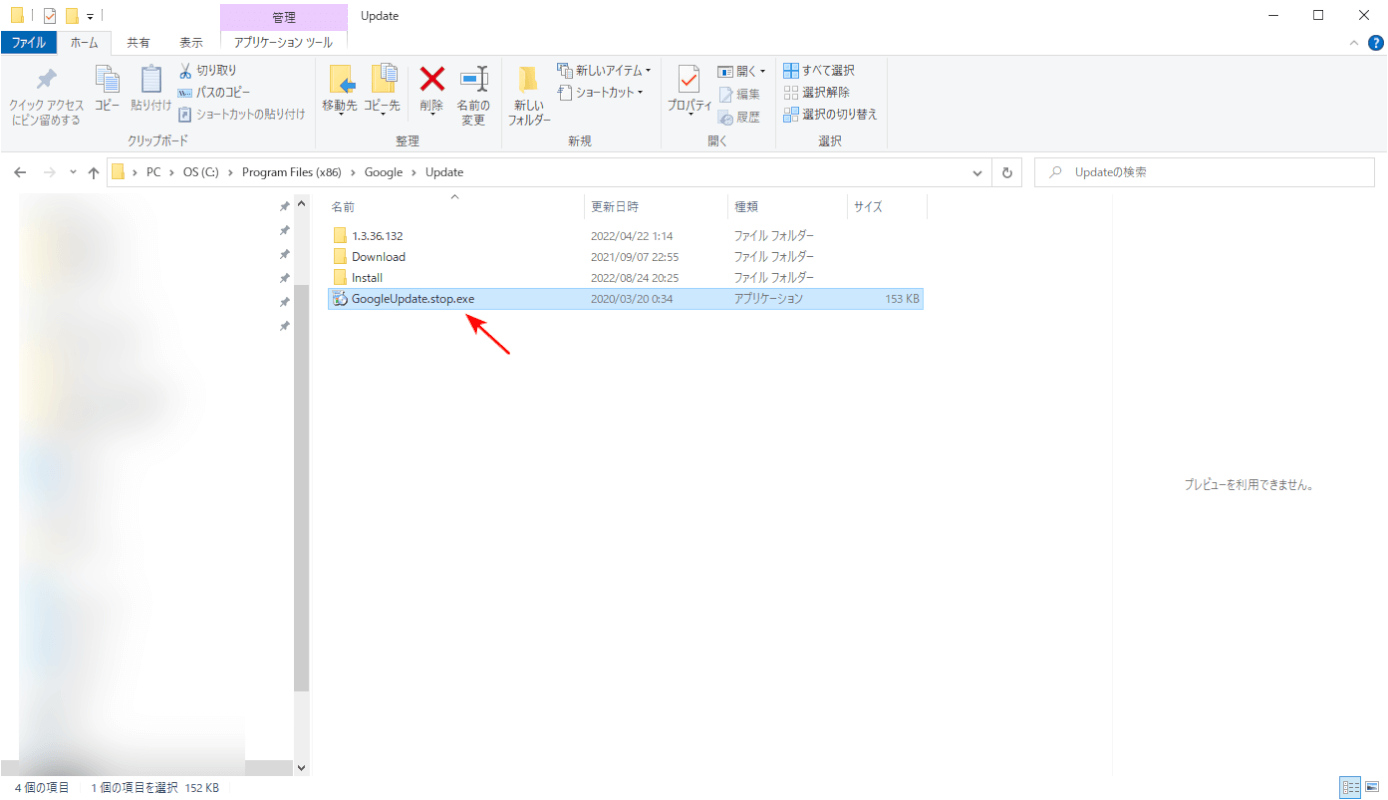
Task: Switch to the 表示 tab
Action: click(x=191, y=43)
